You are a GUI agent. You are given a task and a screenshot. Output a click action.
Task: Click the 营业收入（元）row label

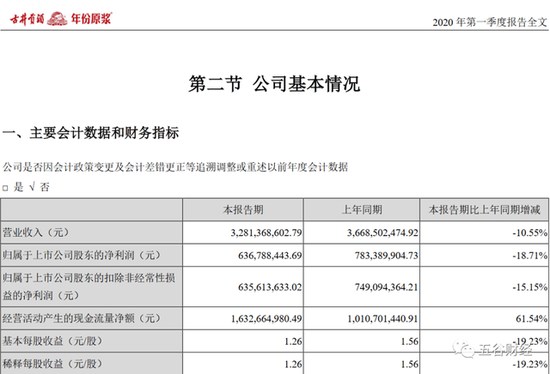36,232
